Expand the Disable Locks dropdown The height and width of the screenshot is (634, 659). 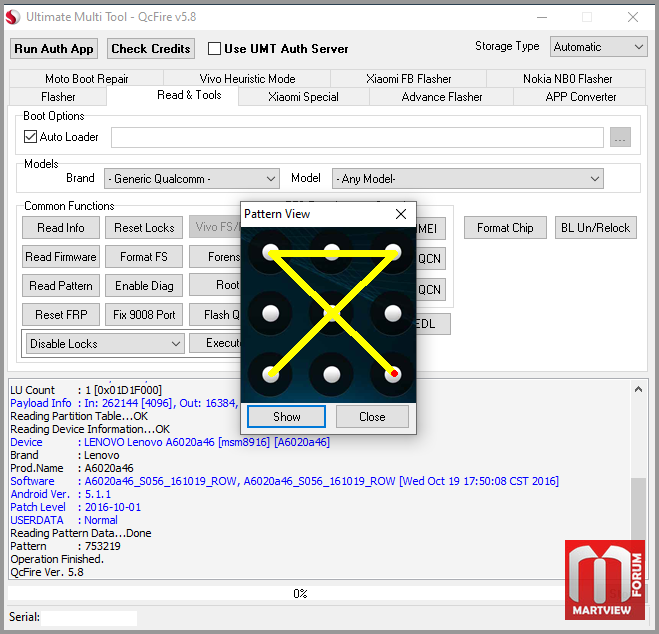point(105,344)
